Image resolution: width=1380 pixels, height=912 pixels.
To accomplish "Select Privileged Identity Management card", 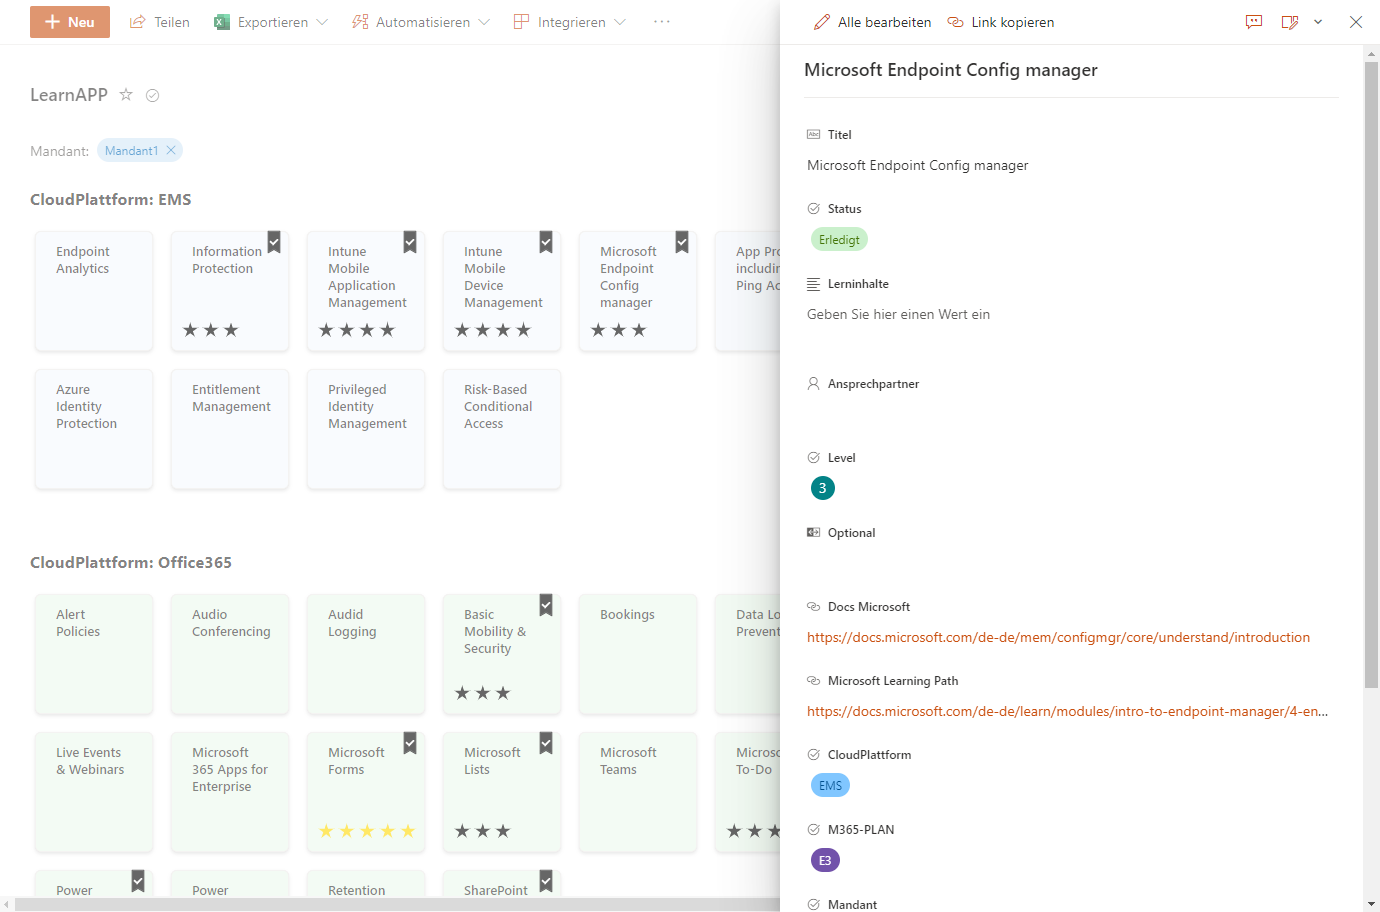I will [366, 429].
